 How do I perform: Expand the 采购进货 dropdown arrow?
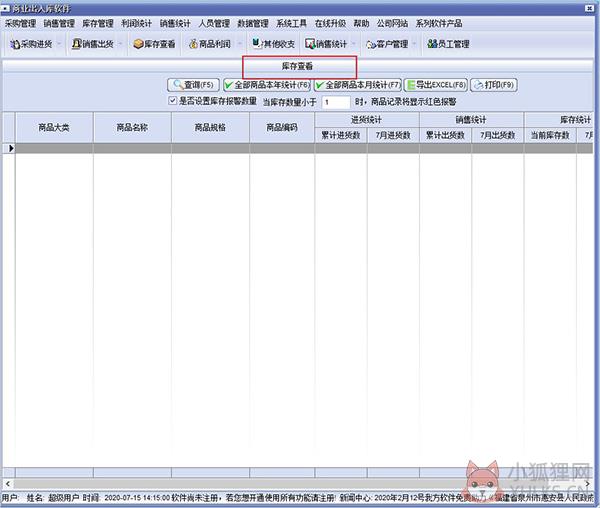click(x=59, y=44)
